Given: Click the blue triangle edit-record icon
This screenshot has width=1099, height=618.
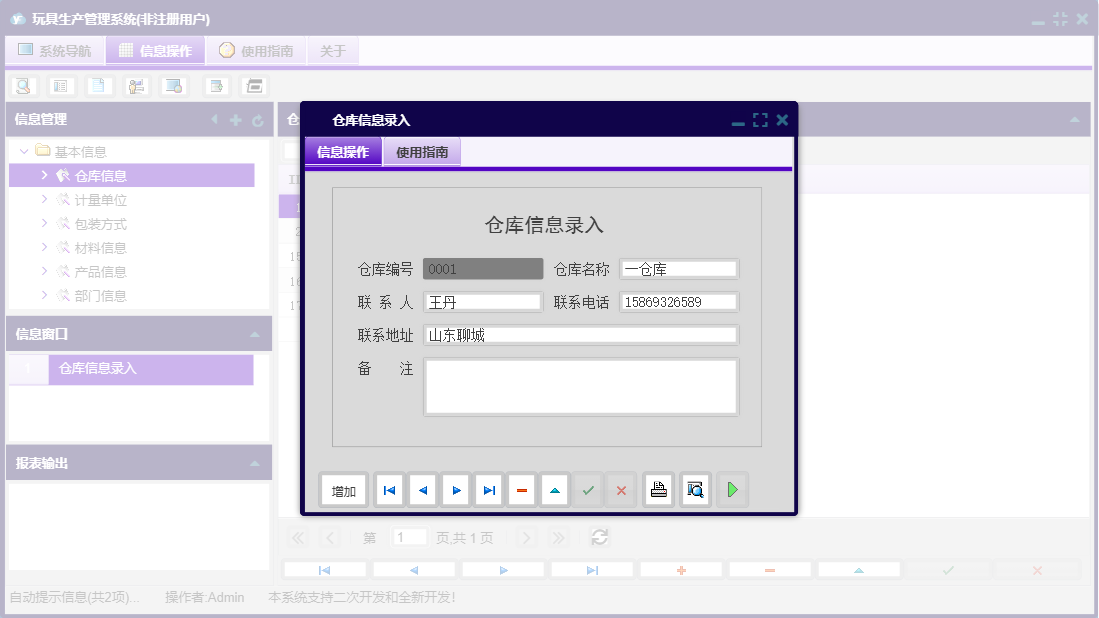Looking at the screenshot, I should tap(555, 489).
